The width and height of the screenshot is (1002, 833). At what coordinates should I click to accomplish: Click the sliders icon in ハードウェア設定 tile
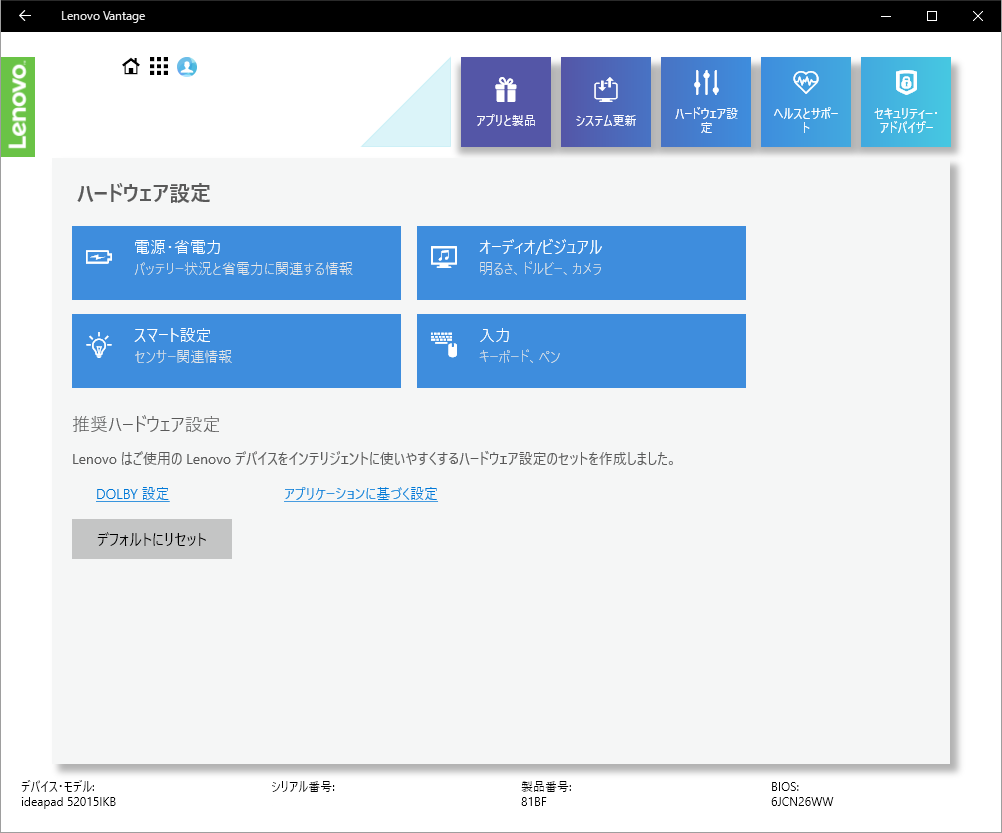706,82
